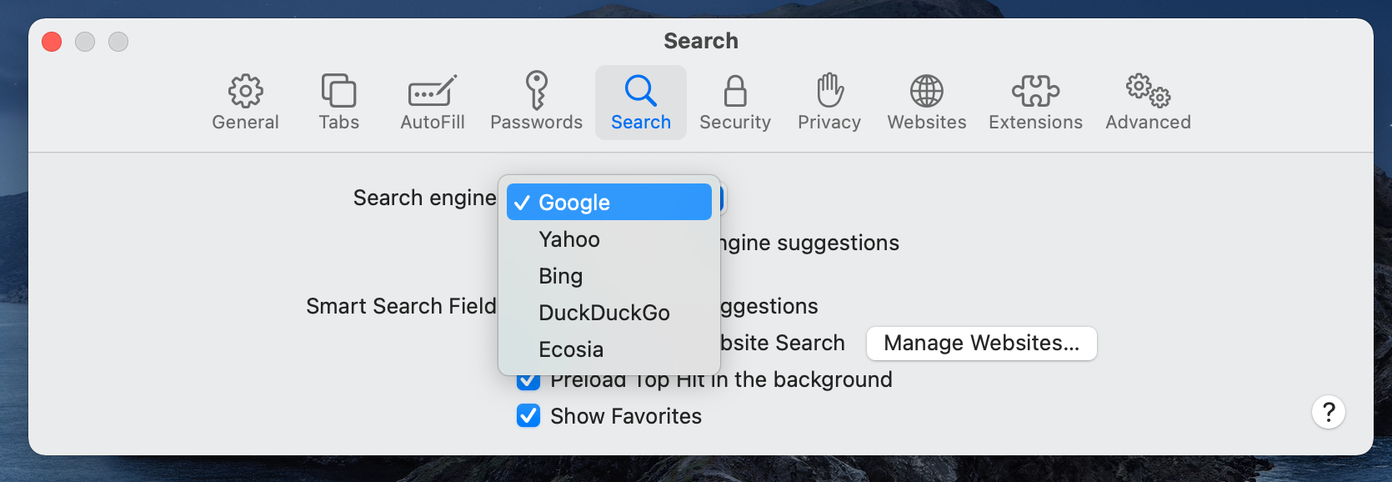Open the AutoFill preferences icon
Screen dimensions: 1392x482
pyautogui.click(x=432, y=91)
